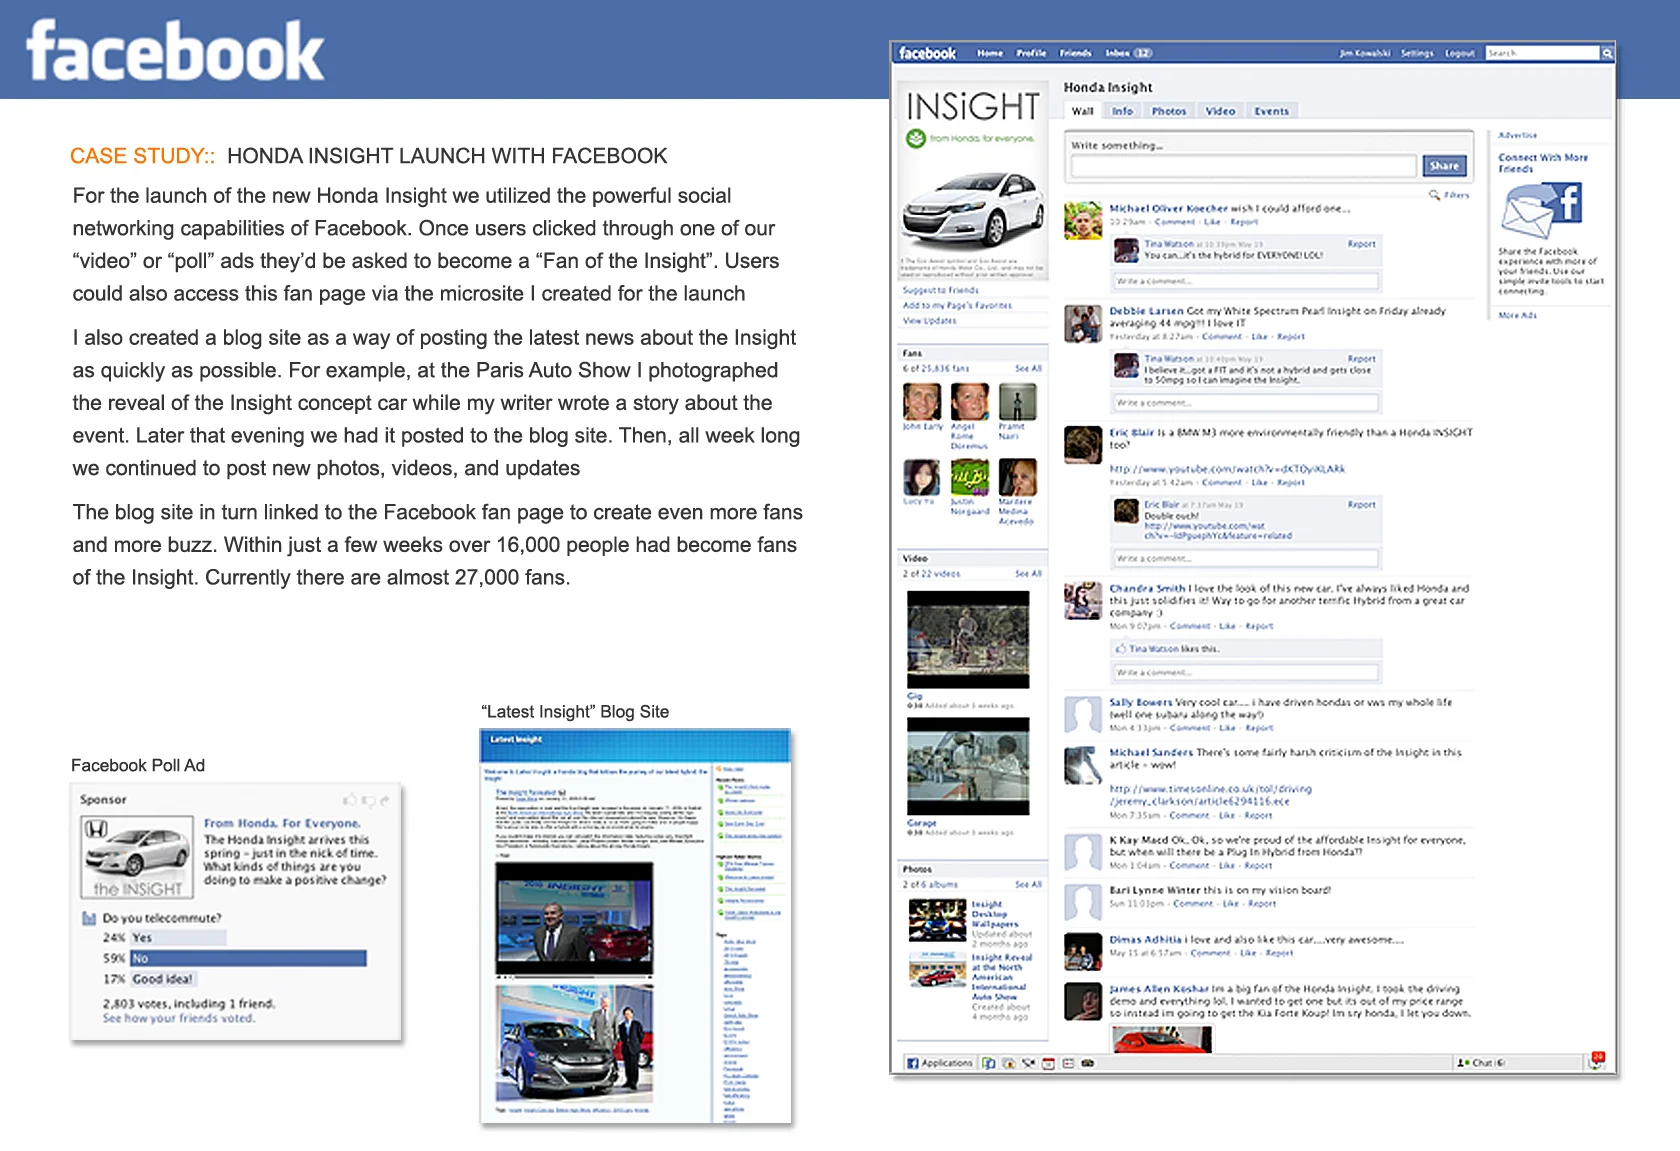Click the facebook logo in the screenshot's navigation bar
The height and width of the screenshot is (1151, 1680).
927,53
